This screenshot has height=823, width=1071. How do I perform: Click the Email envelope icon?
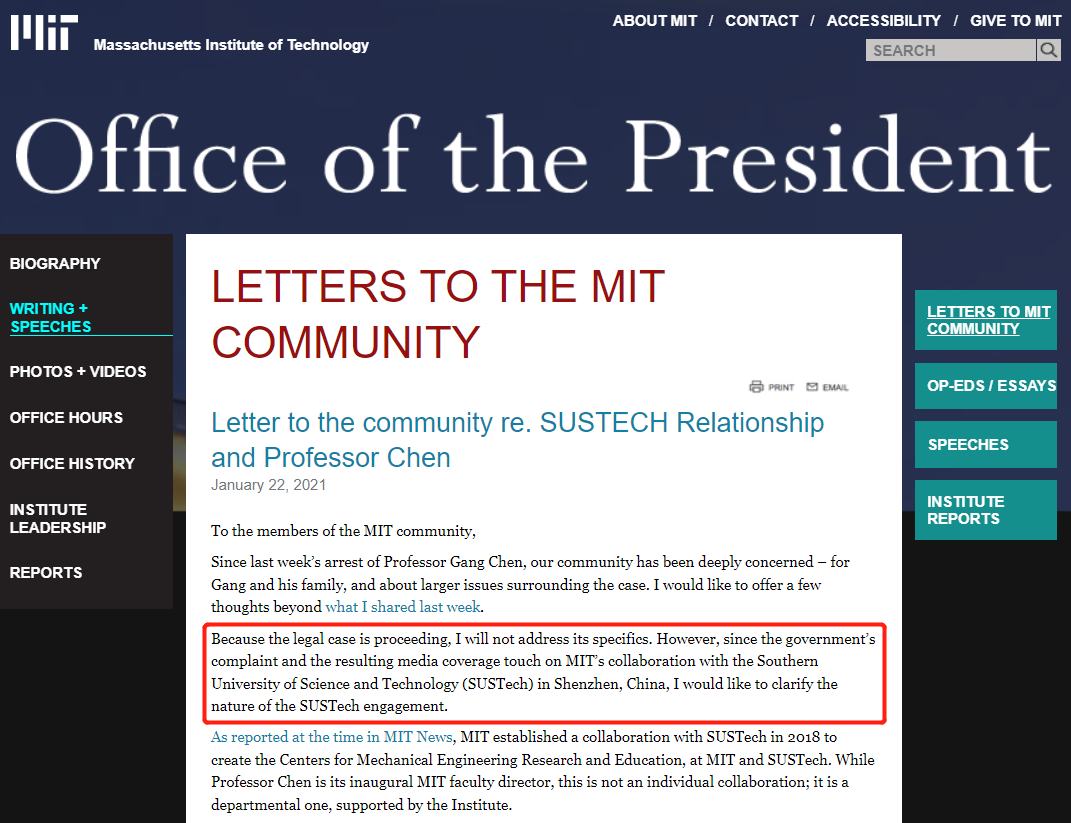click(x=812, y=387)
